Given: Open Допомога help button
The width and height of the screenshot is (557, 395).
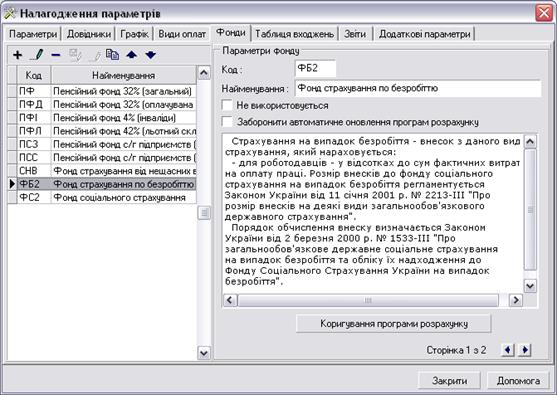Looking at the screenshot, I should [x=518, y=380].
